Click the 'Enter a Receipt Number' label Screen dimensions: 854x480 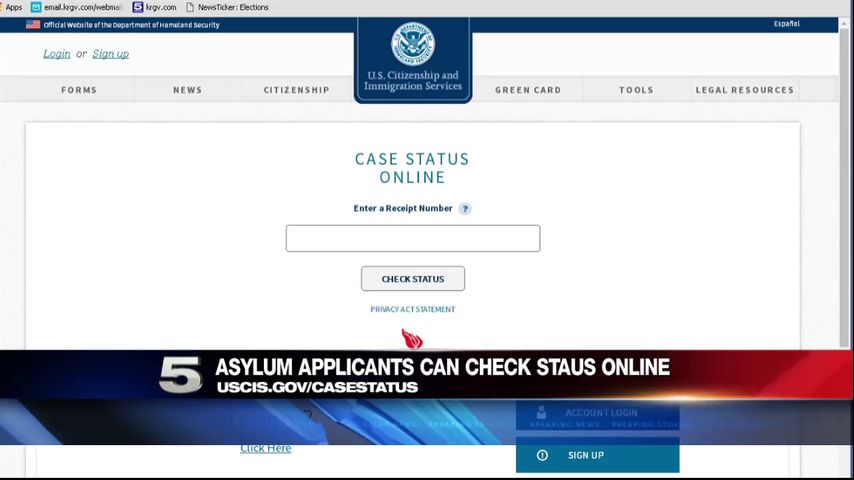pos(403,208)
